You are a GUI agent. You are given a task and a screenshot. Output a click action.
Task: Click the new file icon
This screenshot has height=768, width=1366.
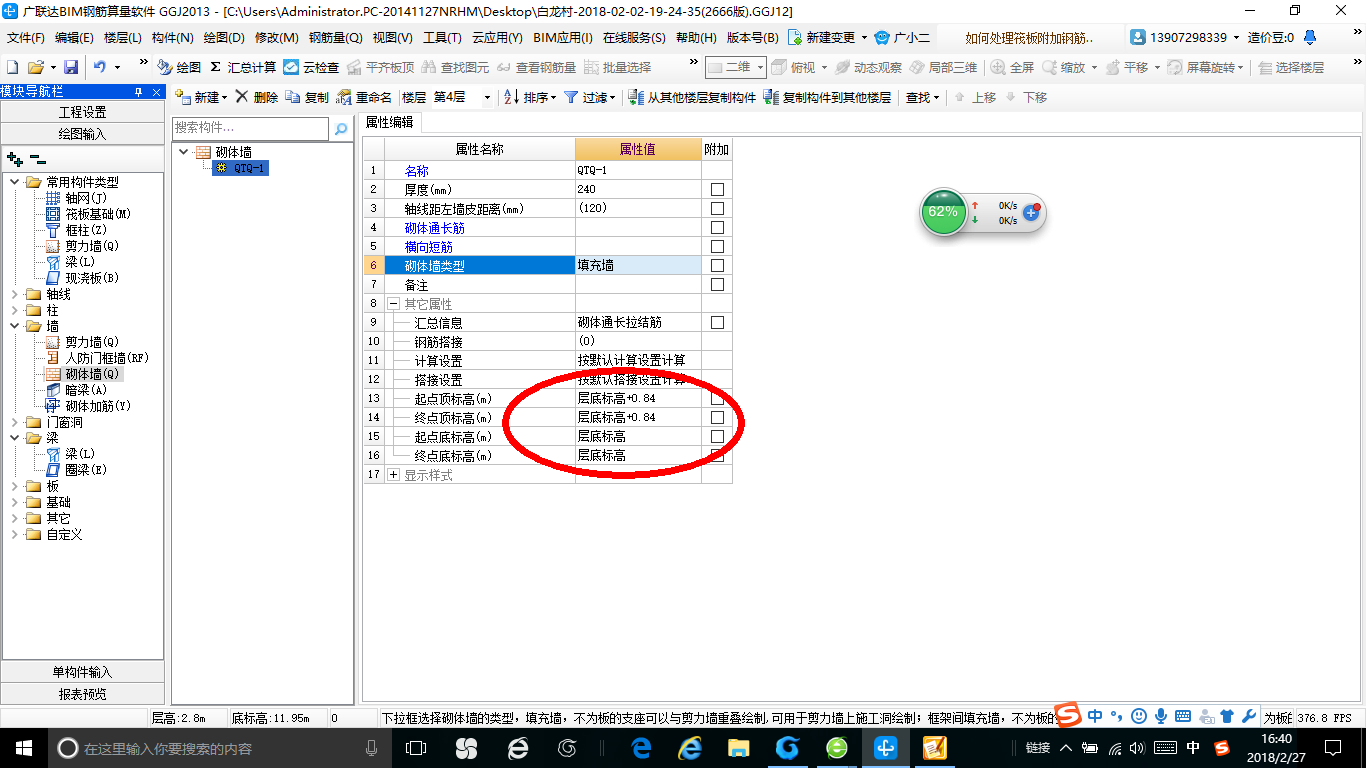pos(12,67)
